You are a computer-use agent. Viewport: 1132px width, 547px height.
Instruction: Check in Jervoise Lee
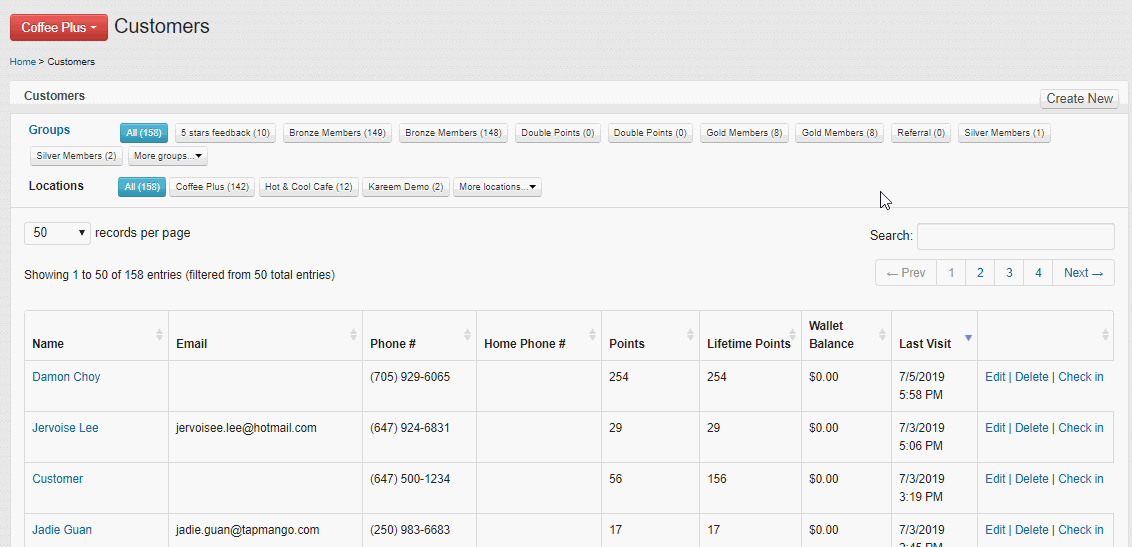pyautogui.click(x=1081, y=428)
